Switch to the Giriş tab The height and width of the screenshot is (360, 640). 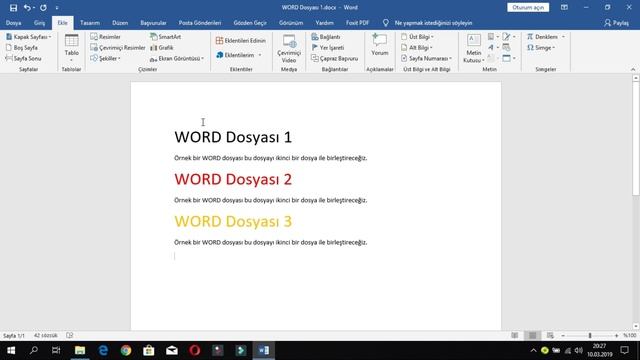[40, 23]
